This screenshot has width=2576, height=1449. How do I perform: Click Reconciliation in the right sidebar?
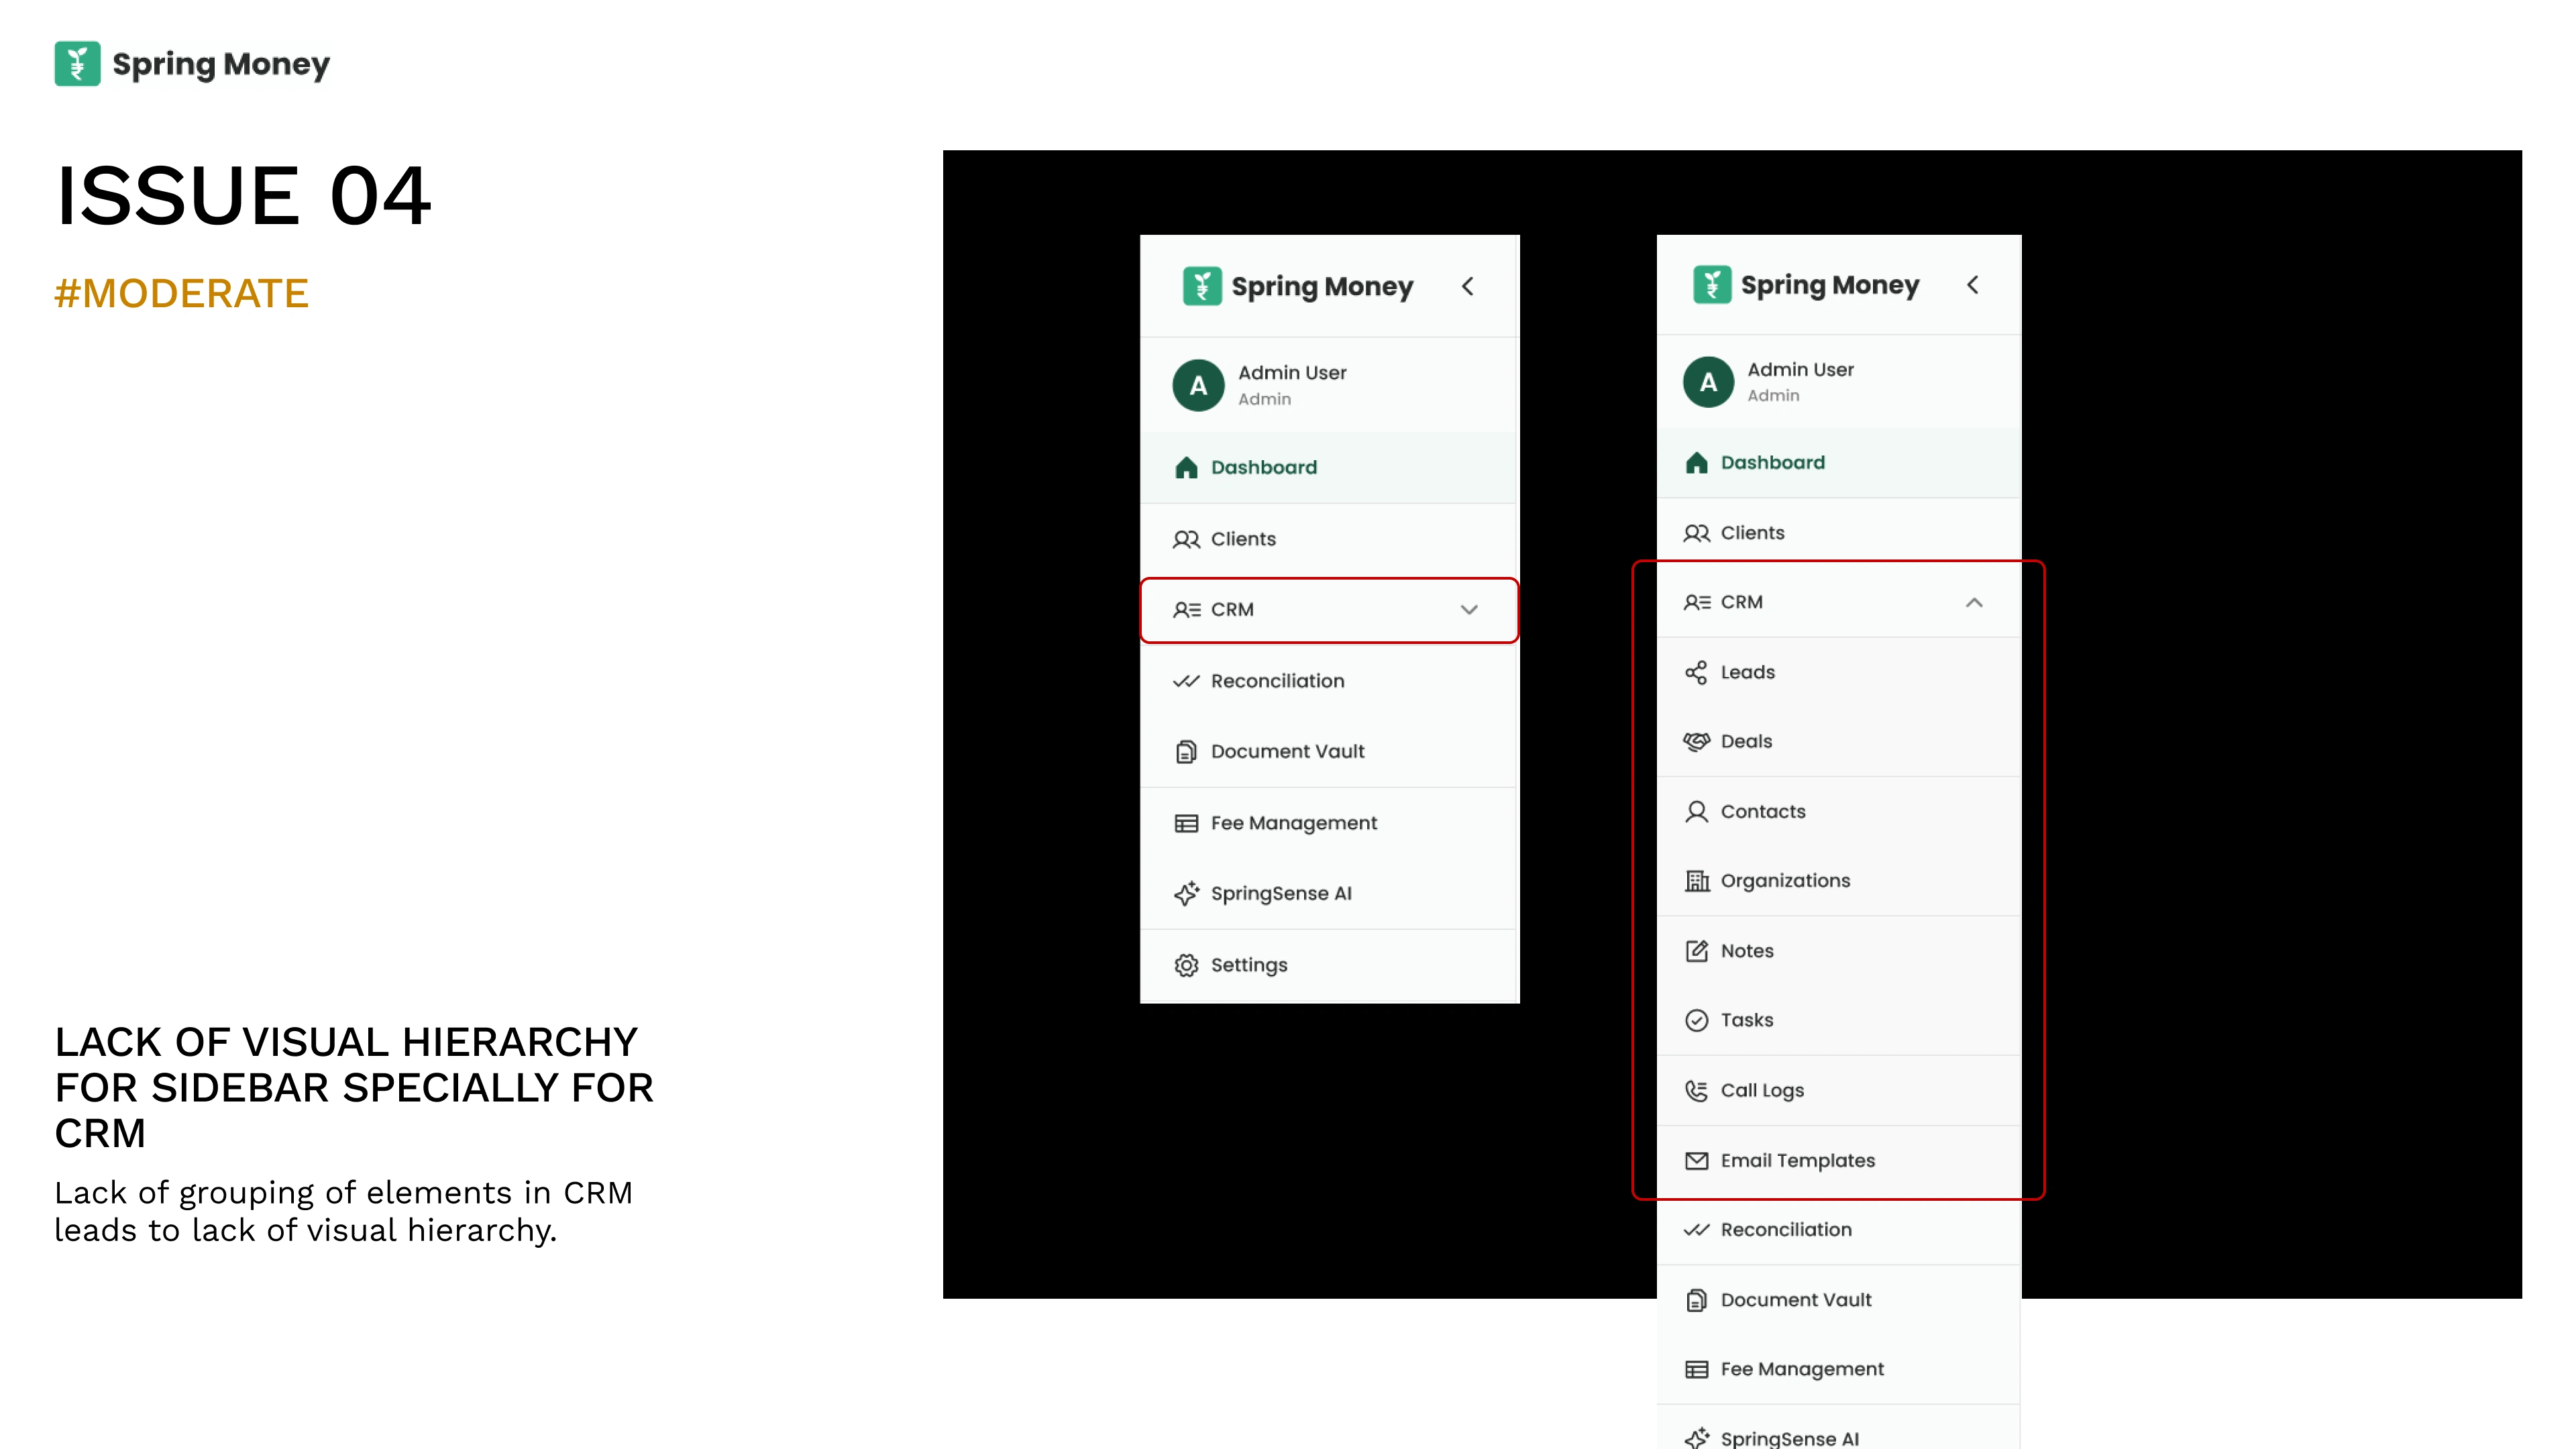tap(1785, 1230)
